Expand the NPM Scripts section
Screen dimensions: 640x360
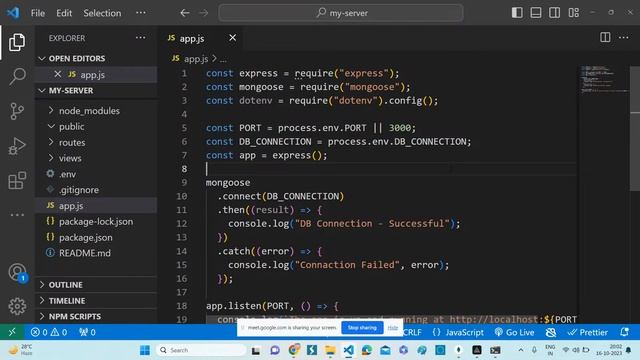(x=96, y=317)
